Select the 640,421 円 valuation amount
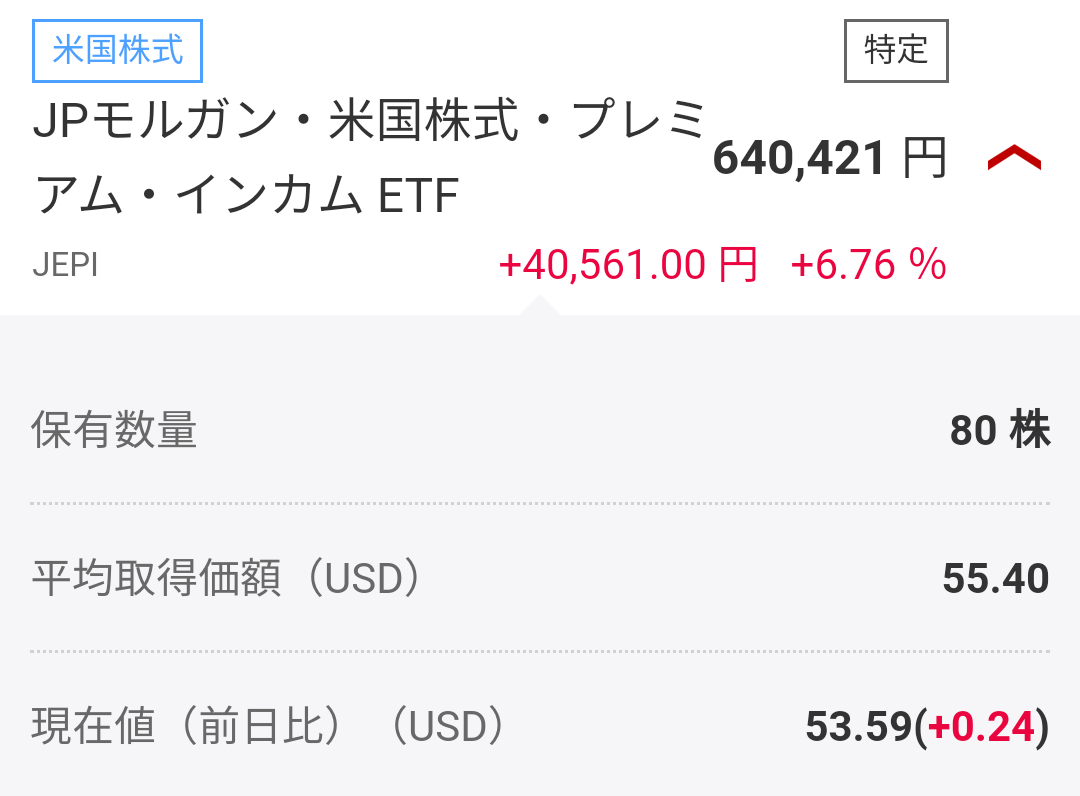Screen dimensions: 1080x796 (800, 158)
